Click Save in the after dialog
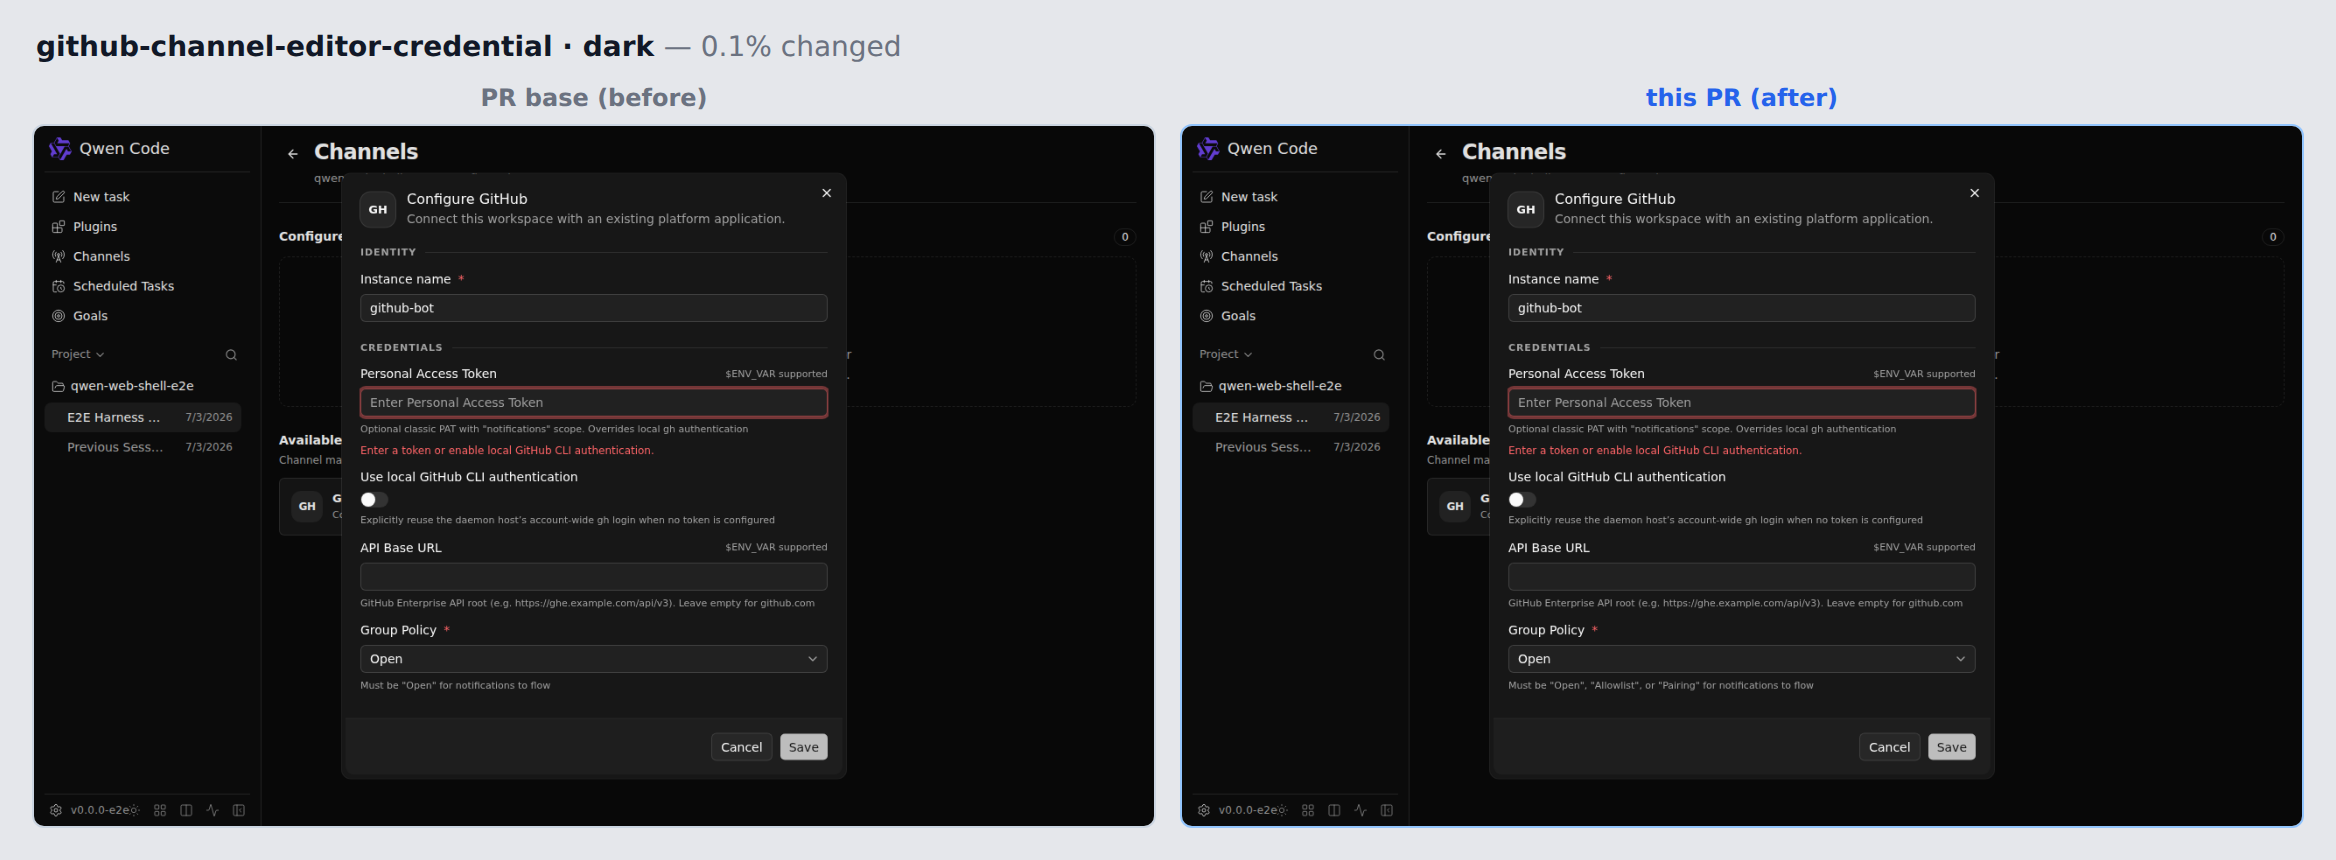Screen dimensions: 2336x860 click(1952, 747)
